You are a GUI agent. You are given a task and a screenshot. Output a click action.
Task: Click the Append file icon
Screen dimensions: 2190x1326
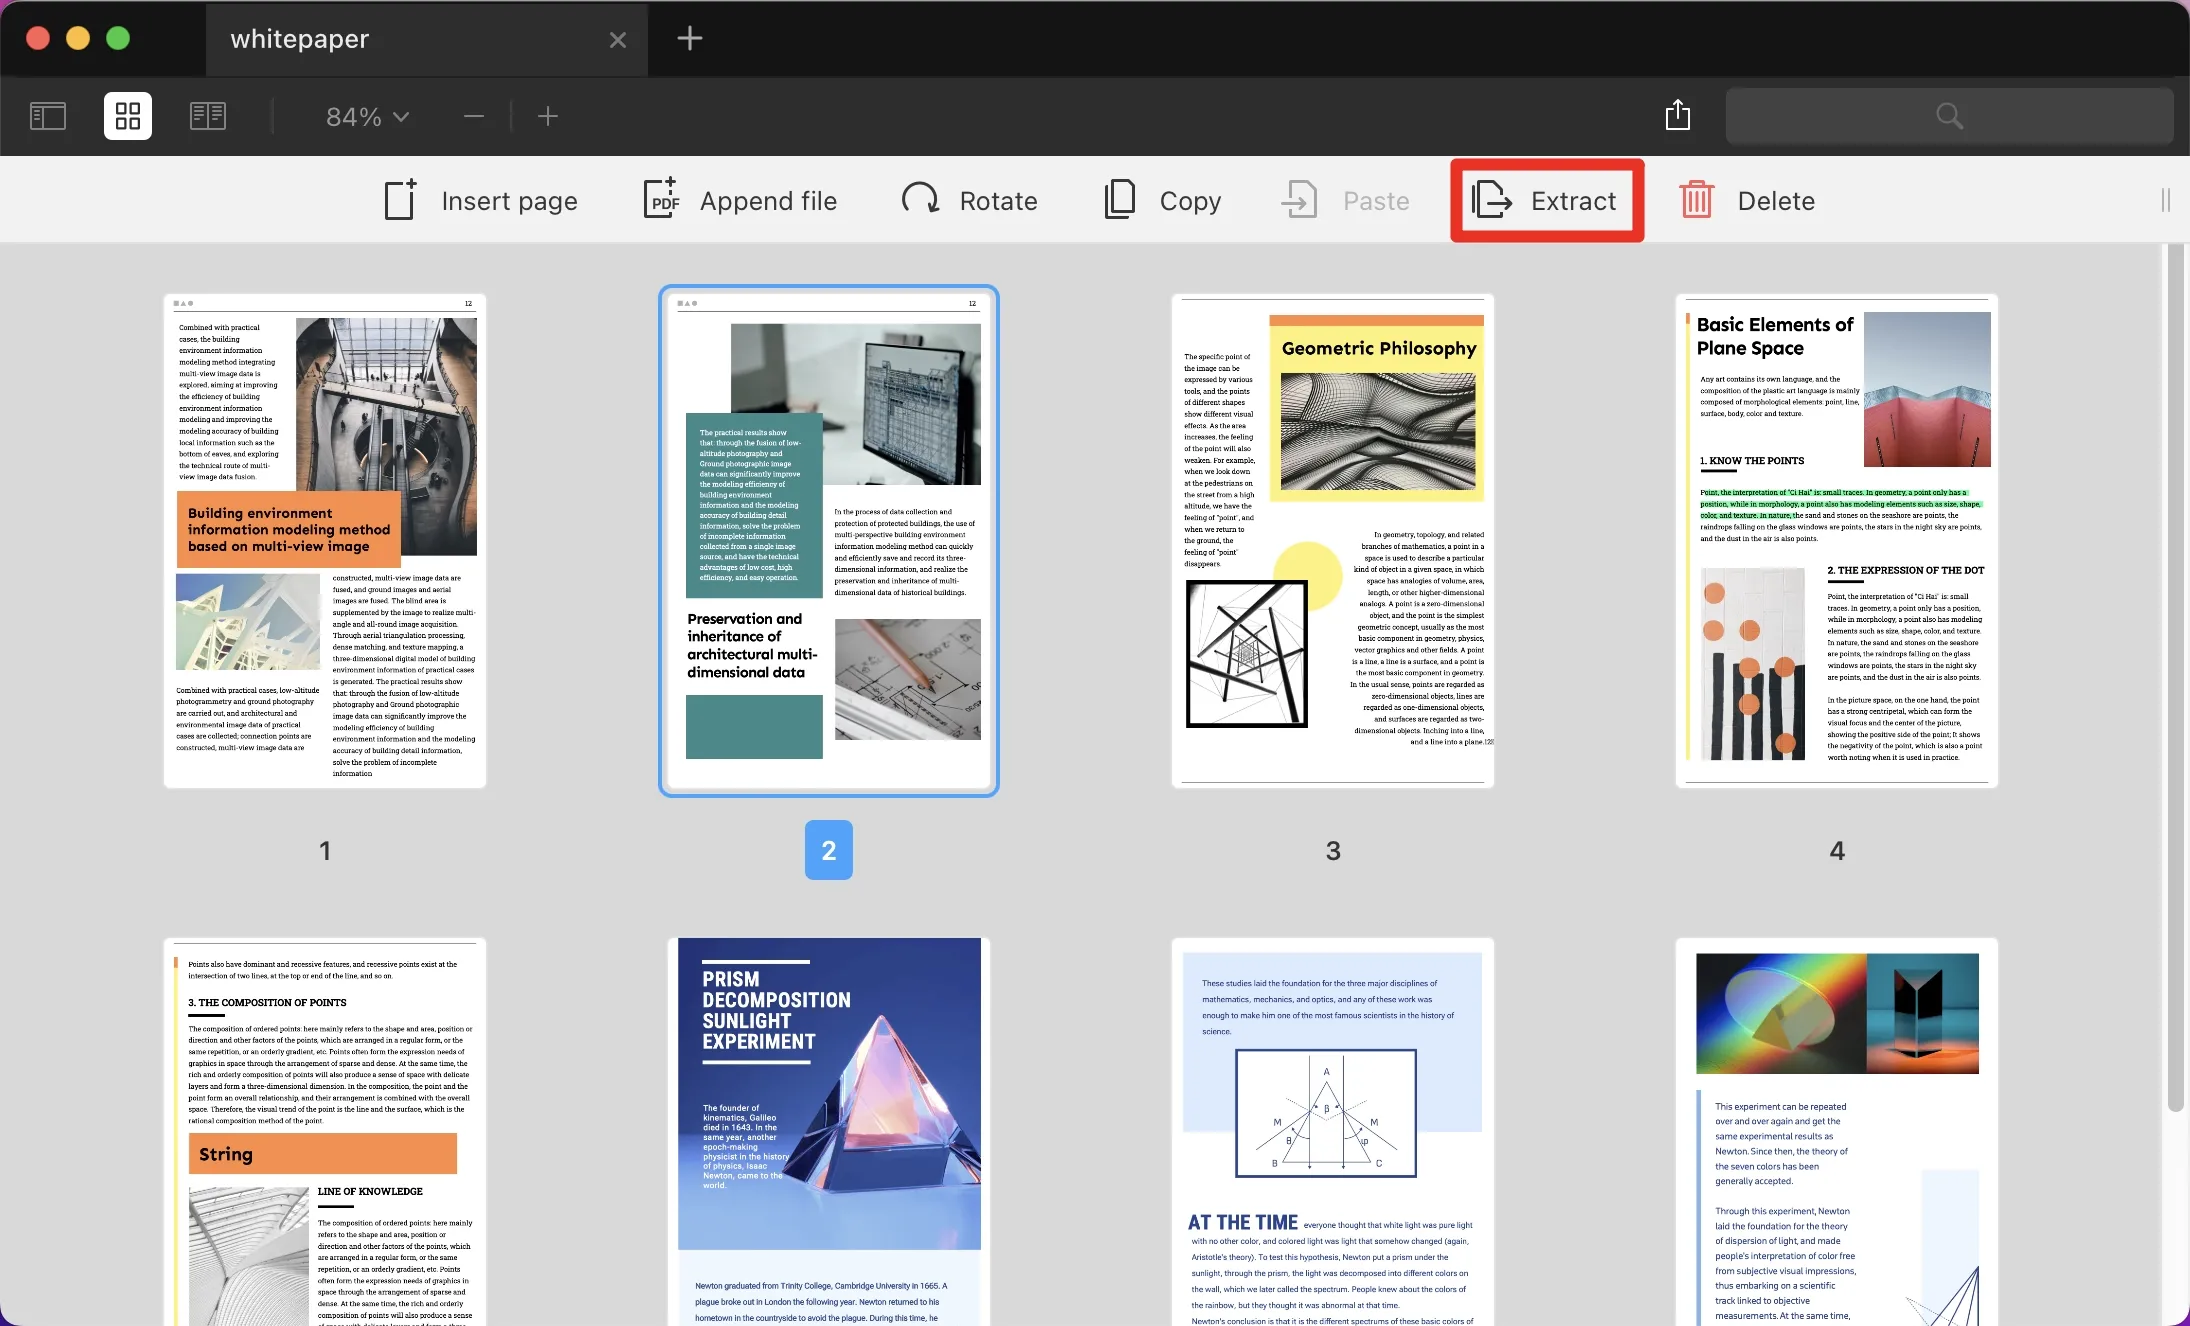(659, 200)
